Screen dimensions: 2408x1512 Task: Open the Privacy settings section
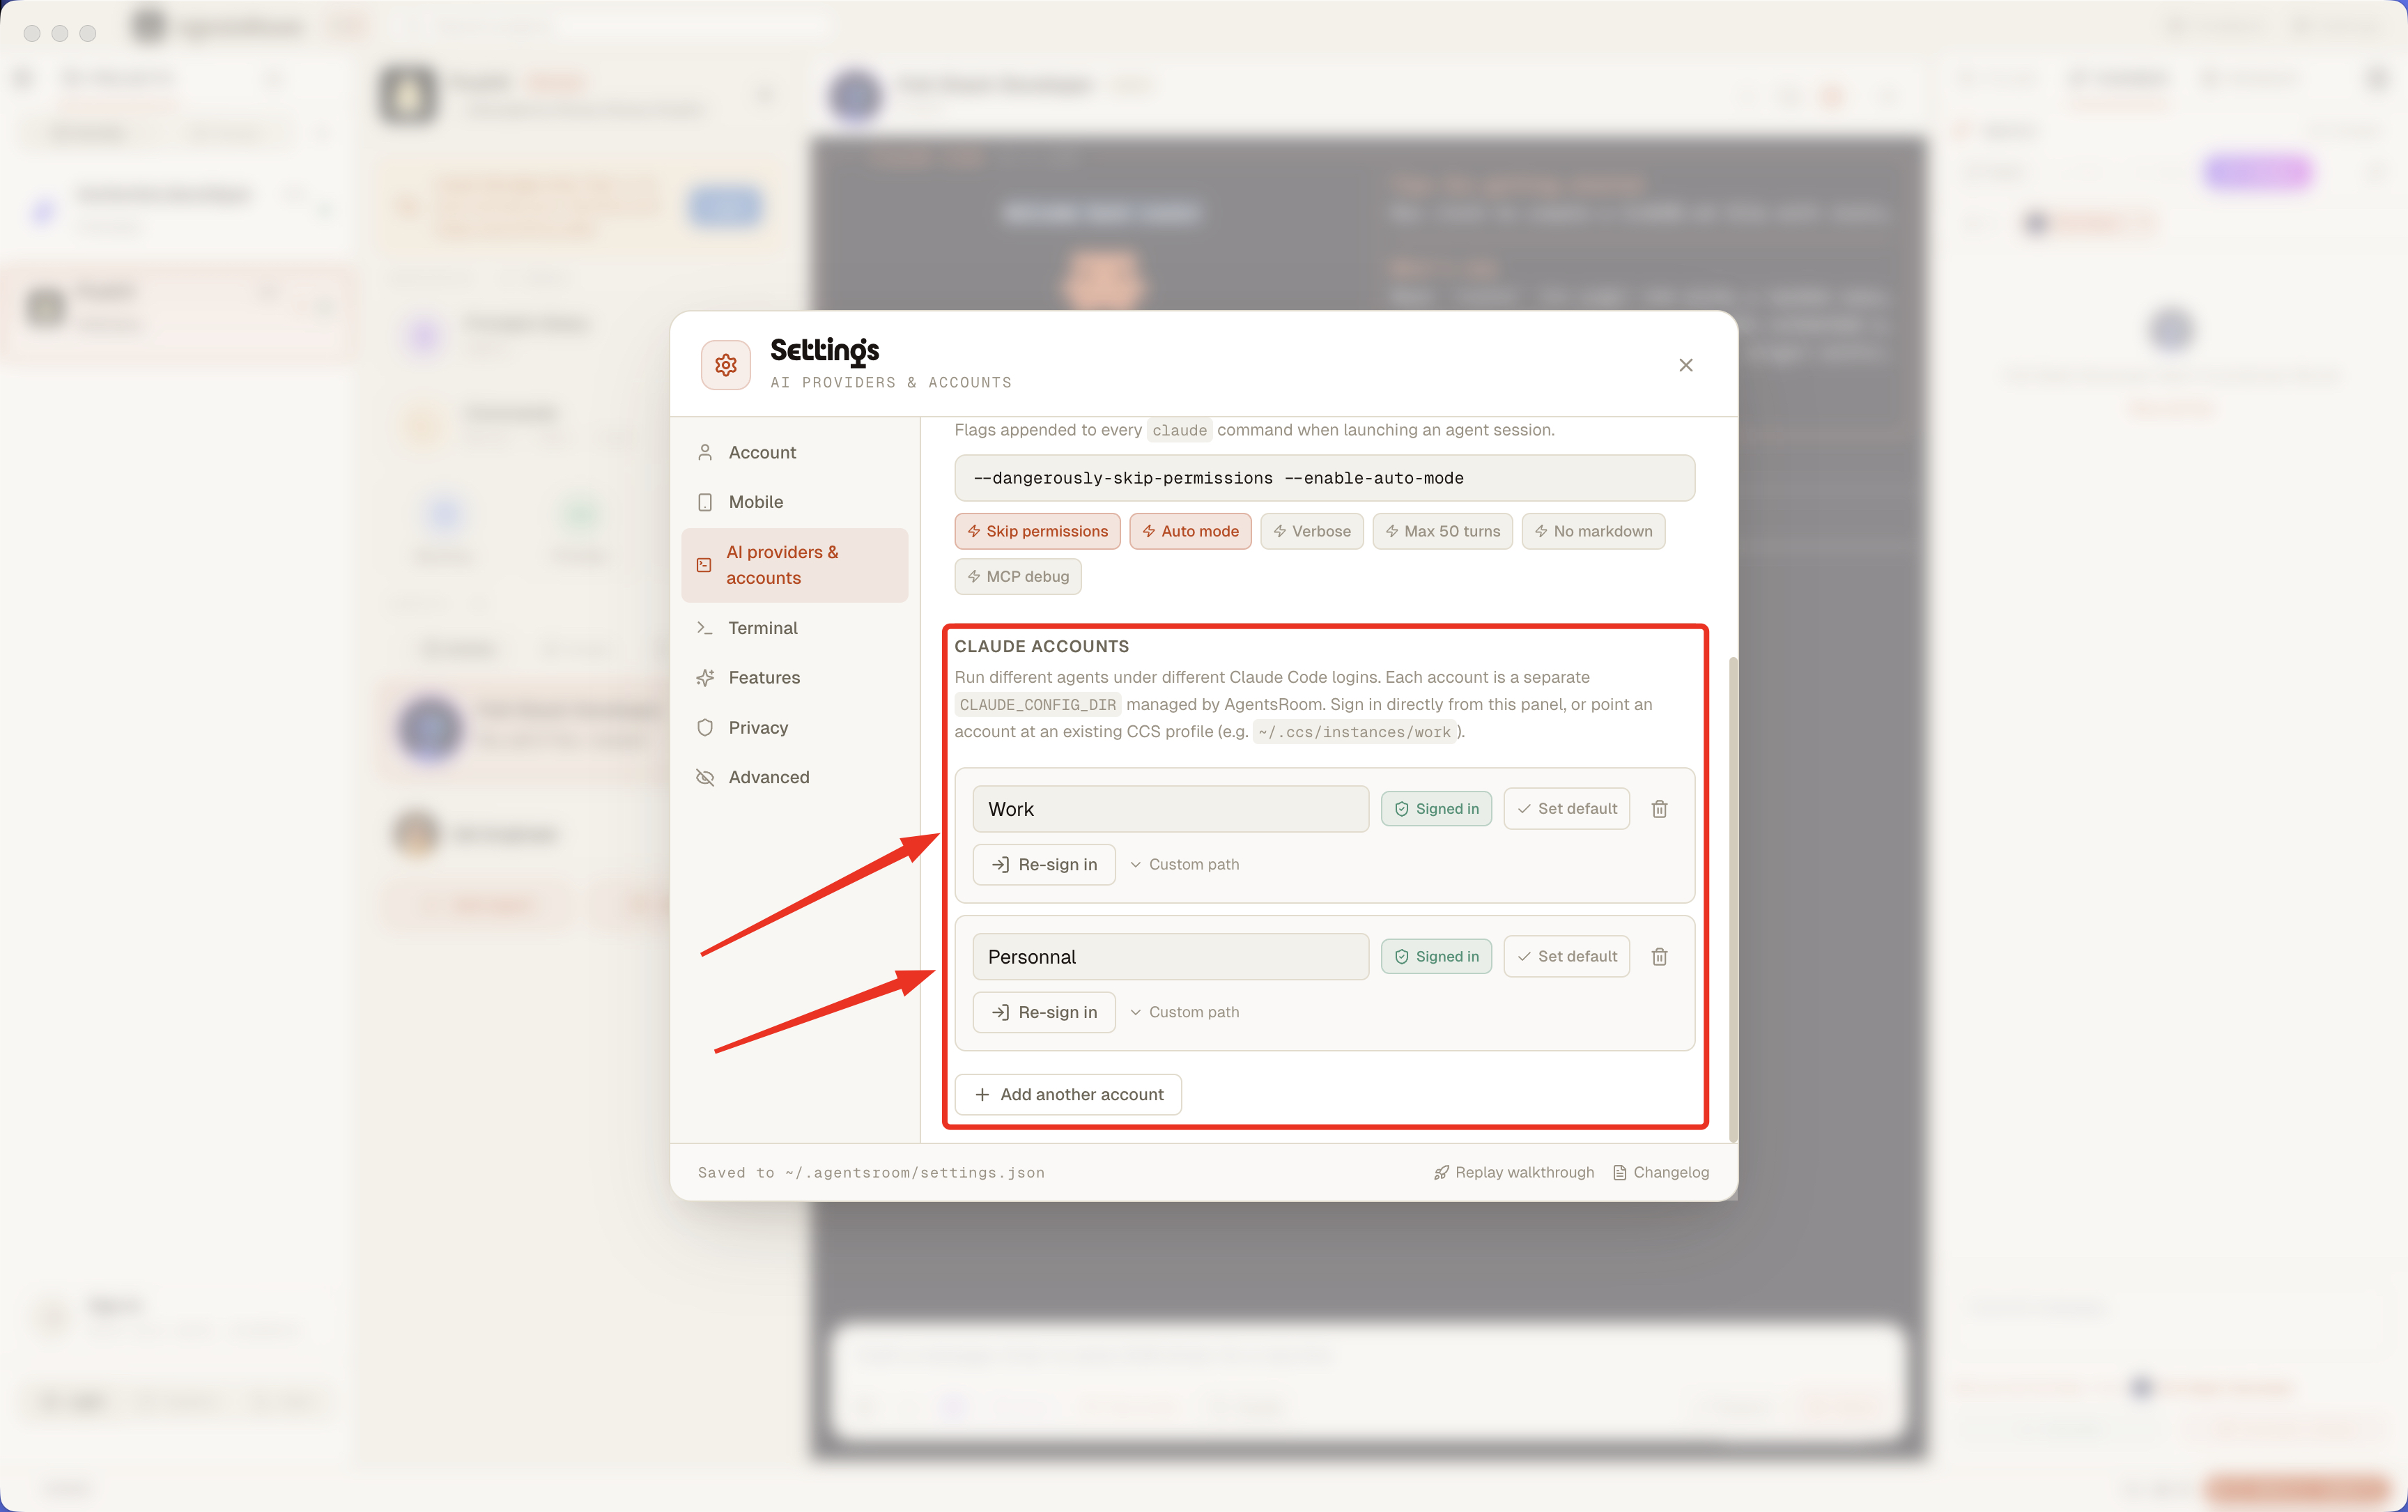794,728
